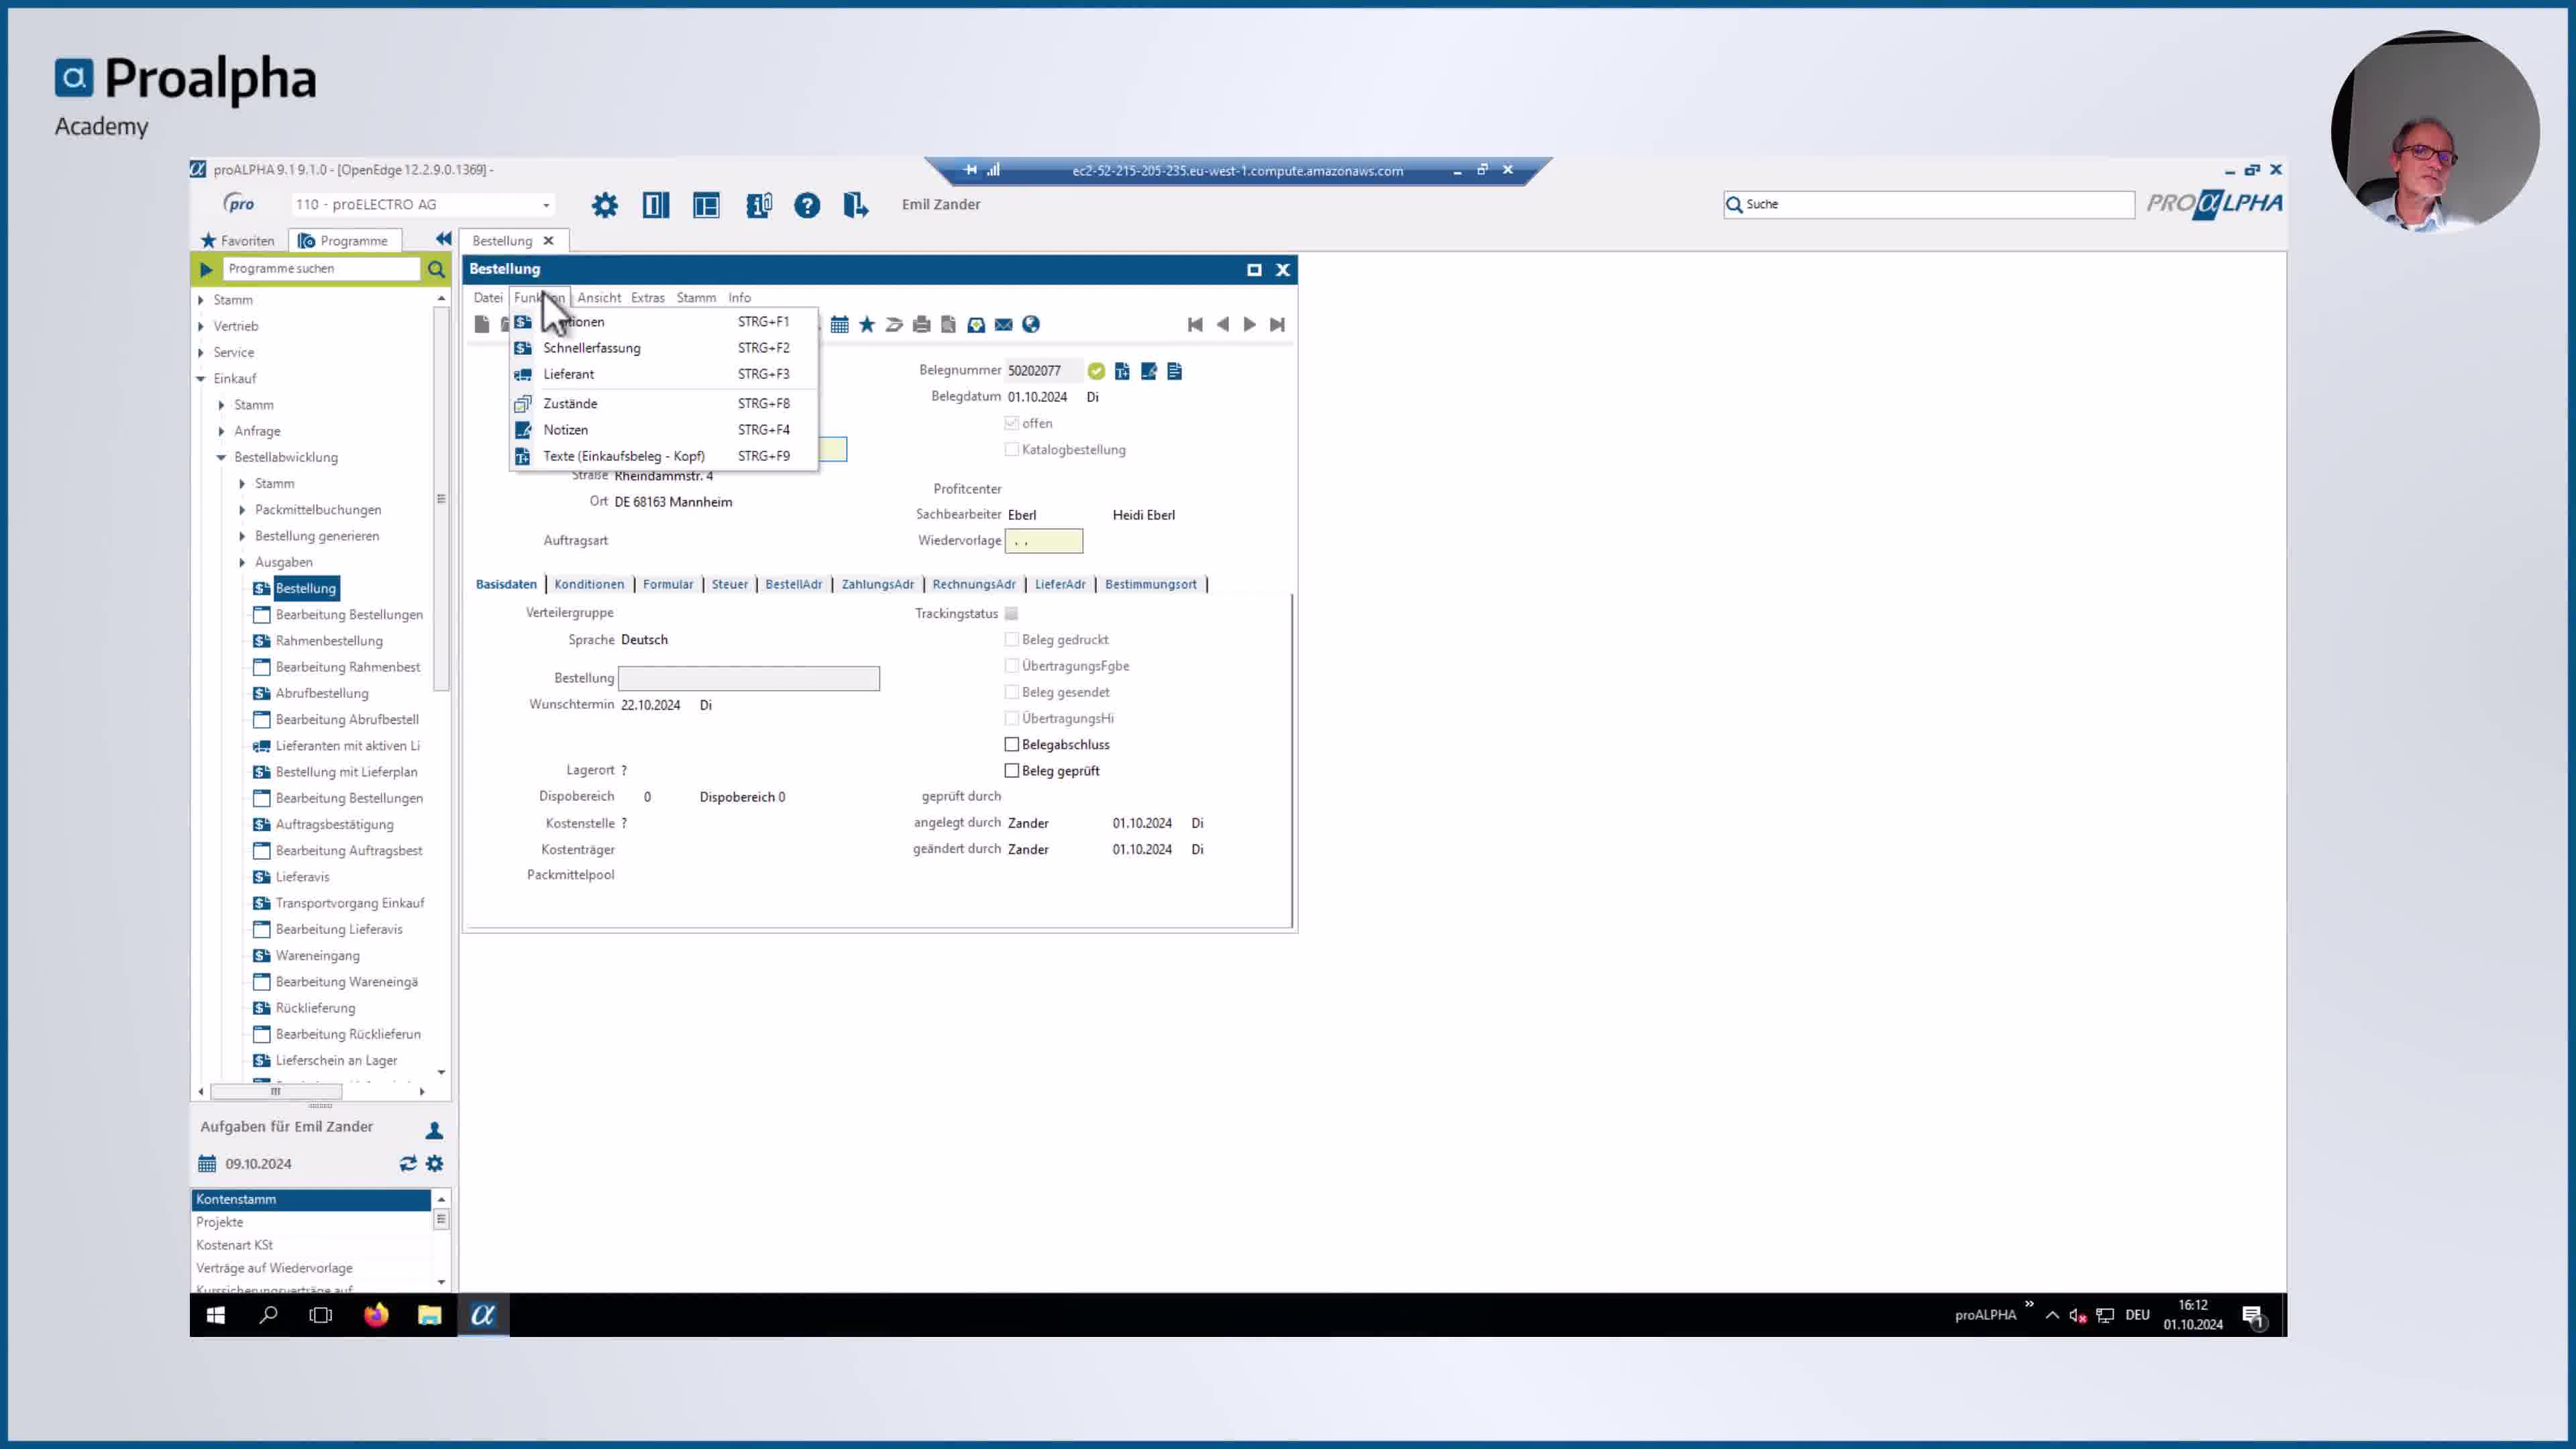
Task: Collapse navigation panel with double arrow icon
Action: tap(443, 239)
